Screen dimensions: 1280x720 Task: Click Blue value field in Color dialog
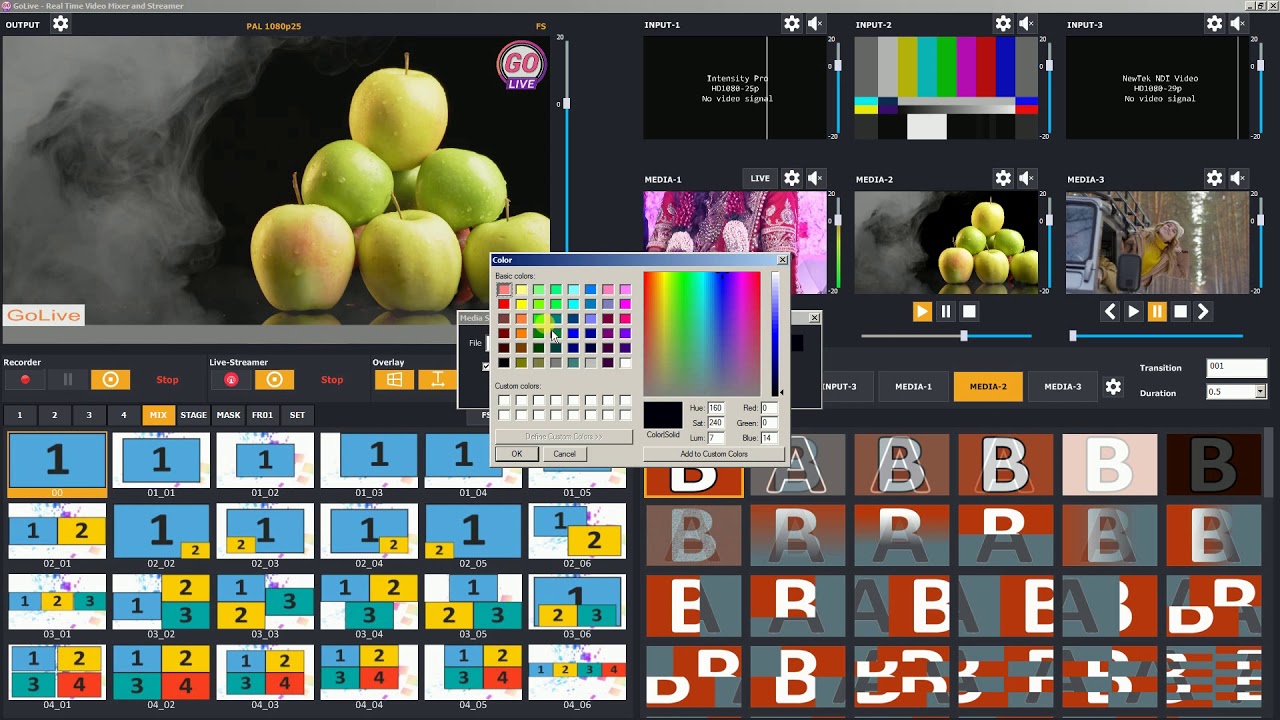click(x=769, y=438)
